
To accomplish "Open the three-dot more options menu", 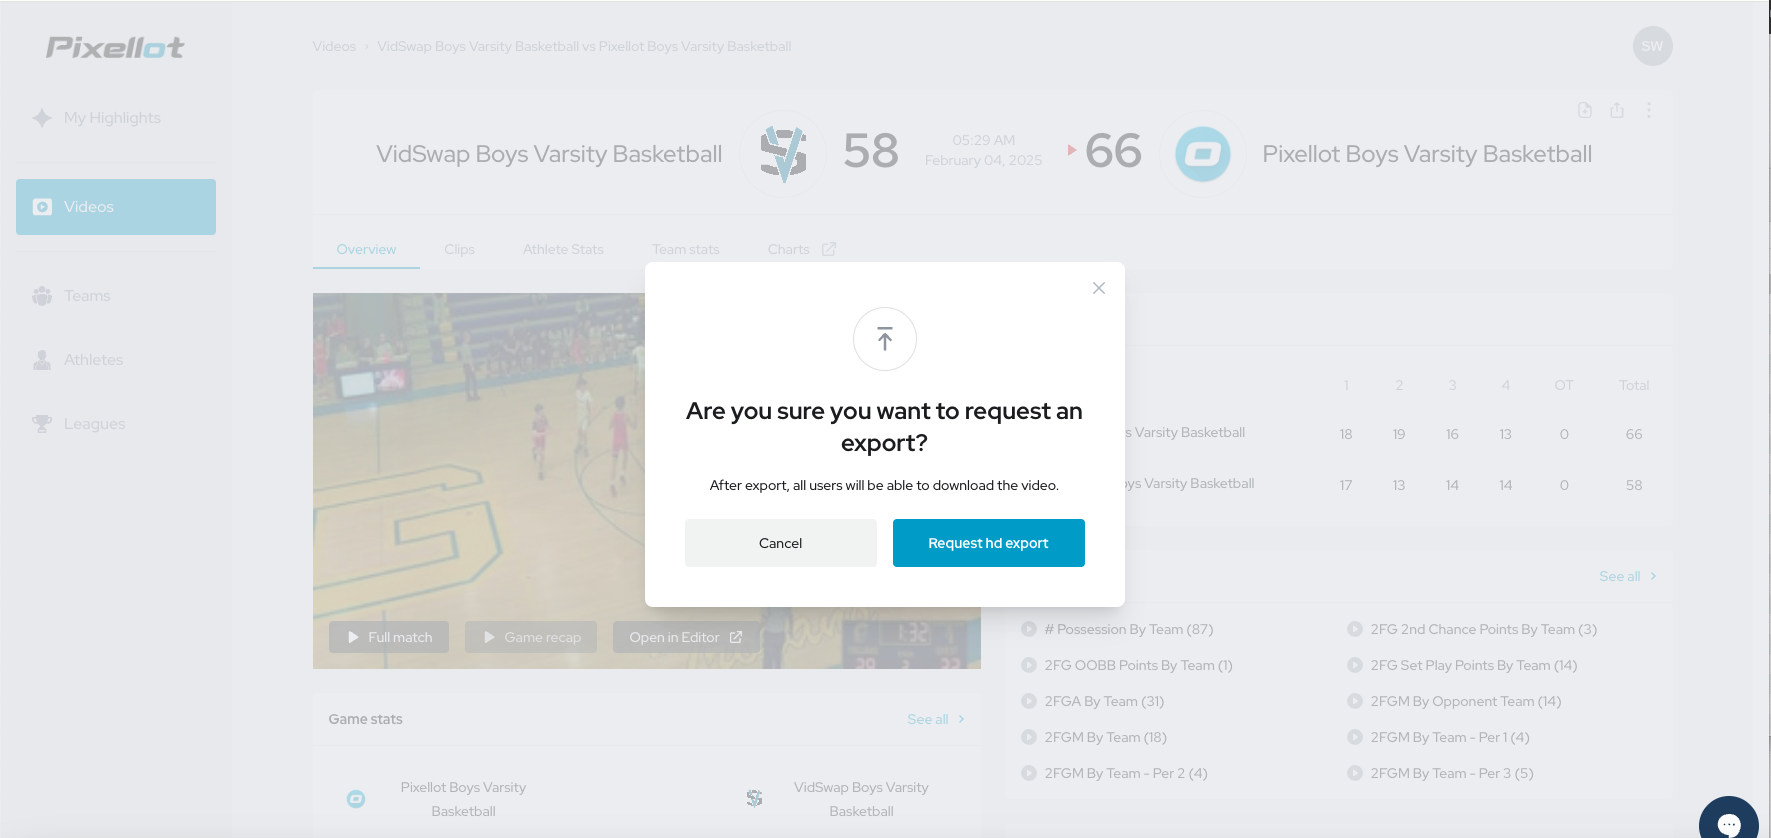I will point(1649,110).
